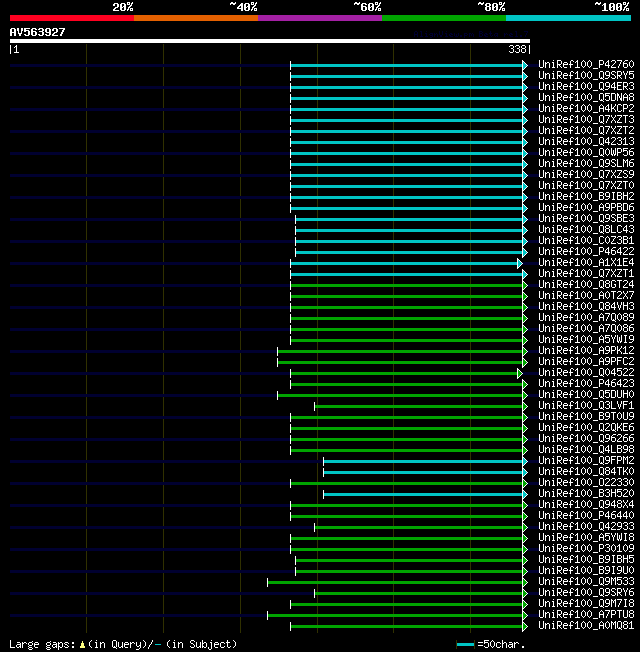The image size is (640, 652).
Task: Click arrowhead at end of UniRef100_A1X1E4 bar
Action: coord(520,264)
